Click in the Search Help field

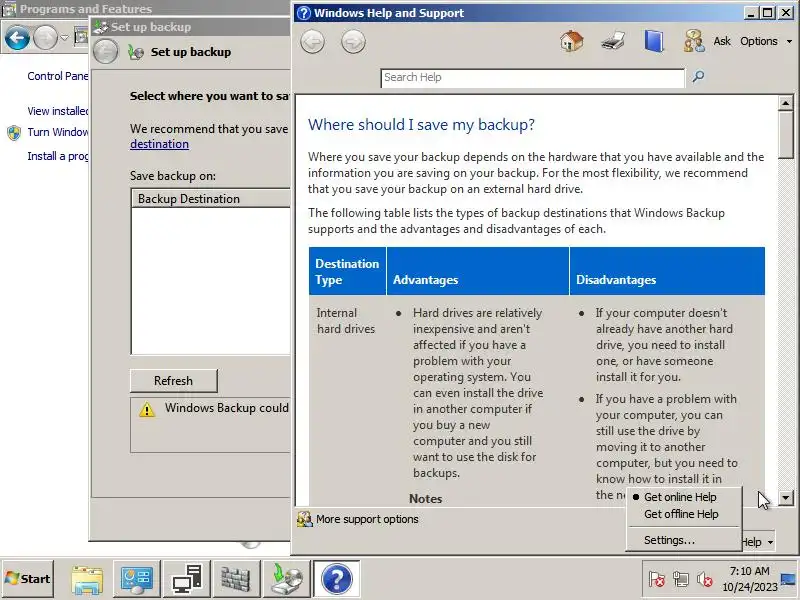pos(532,78)
